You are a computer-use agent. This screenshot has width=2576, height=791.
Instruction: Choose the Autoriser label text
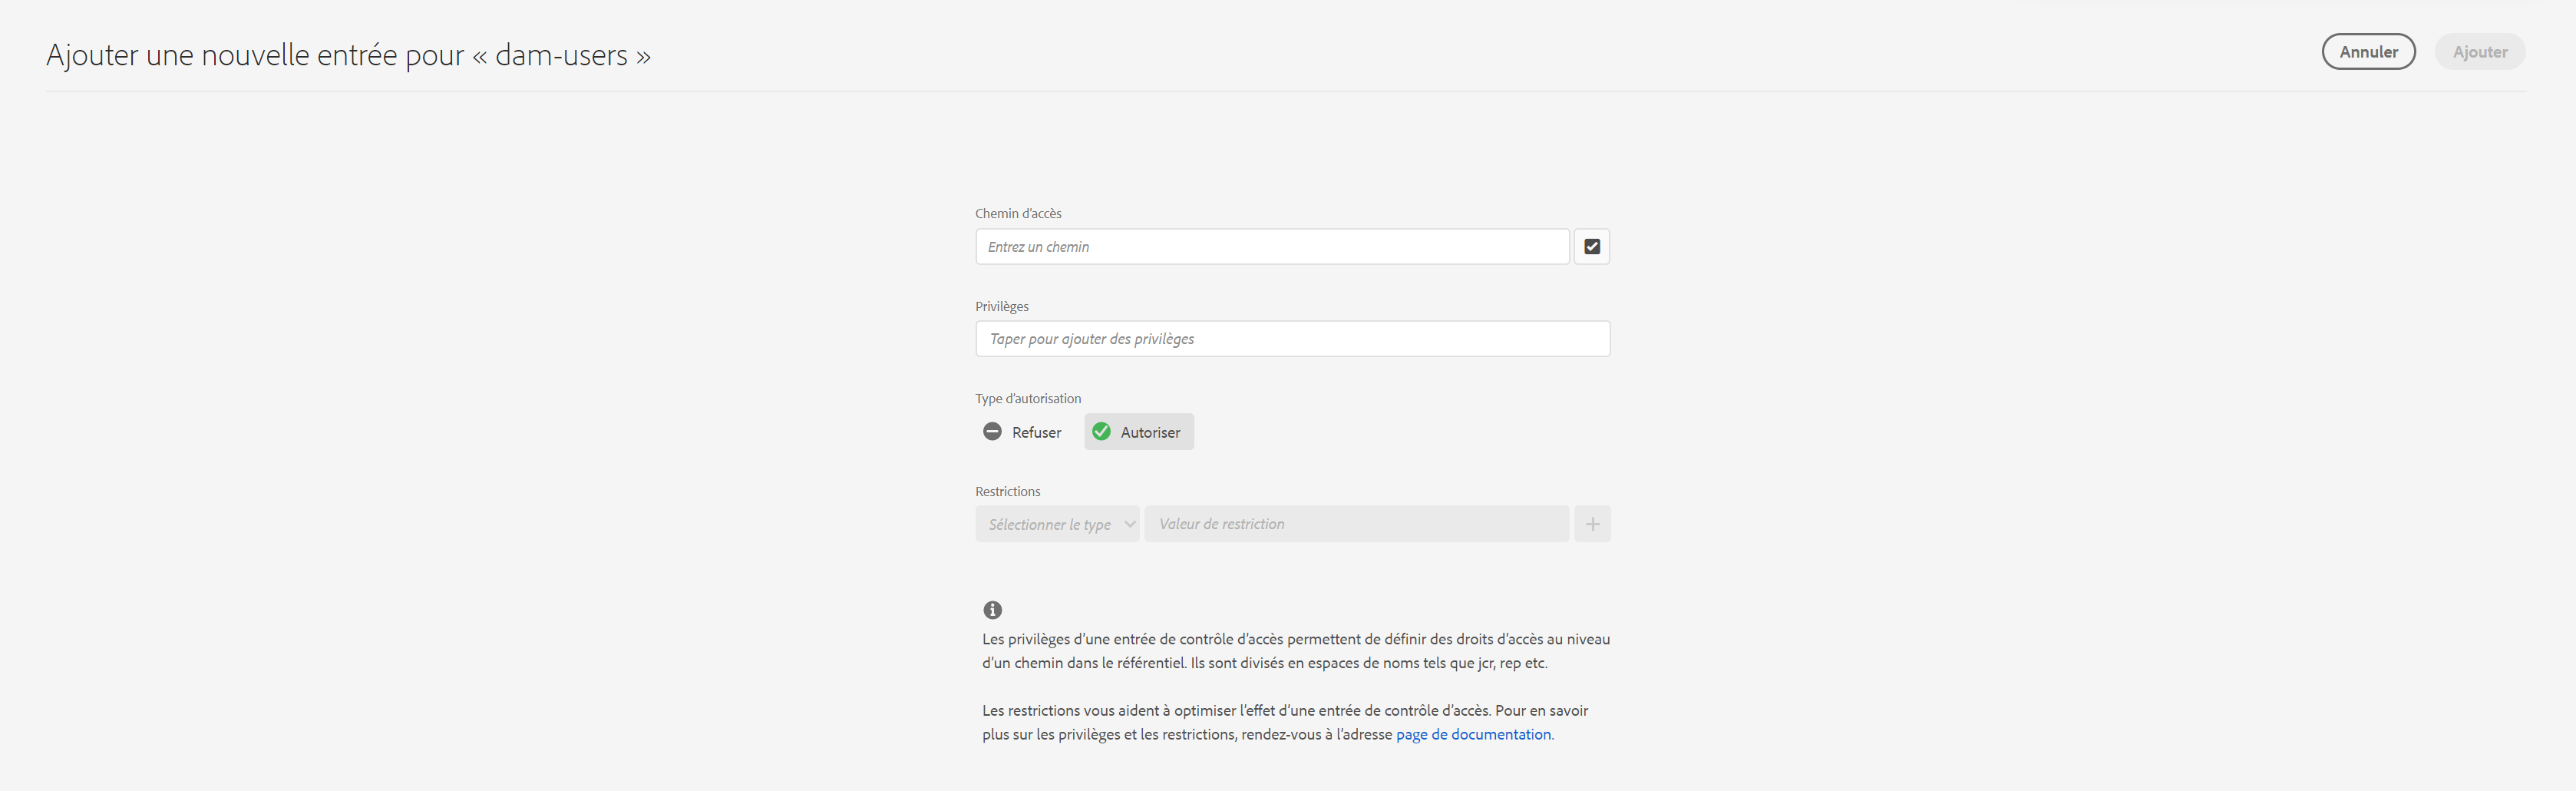pyautogui.click(x=1150, y=433)
